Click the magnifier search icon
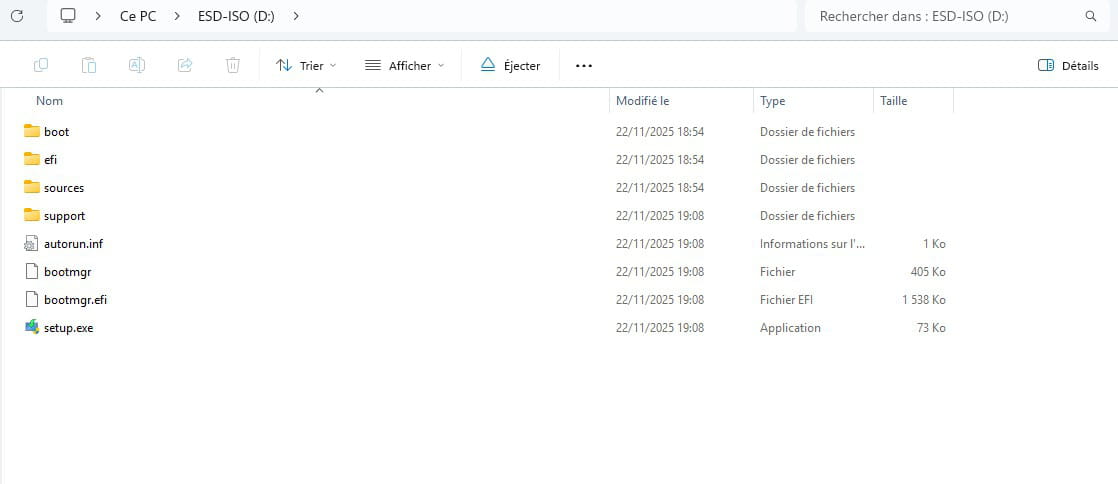Image resolution: width=1118 pixels, height=484 pixels. (1091, 16)
